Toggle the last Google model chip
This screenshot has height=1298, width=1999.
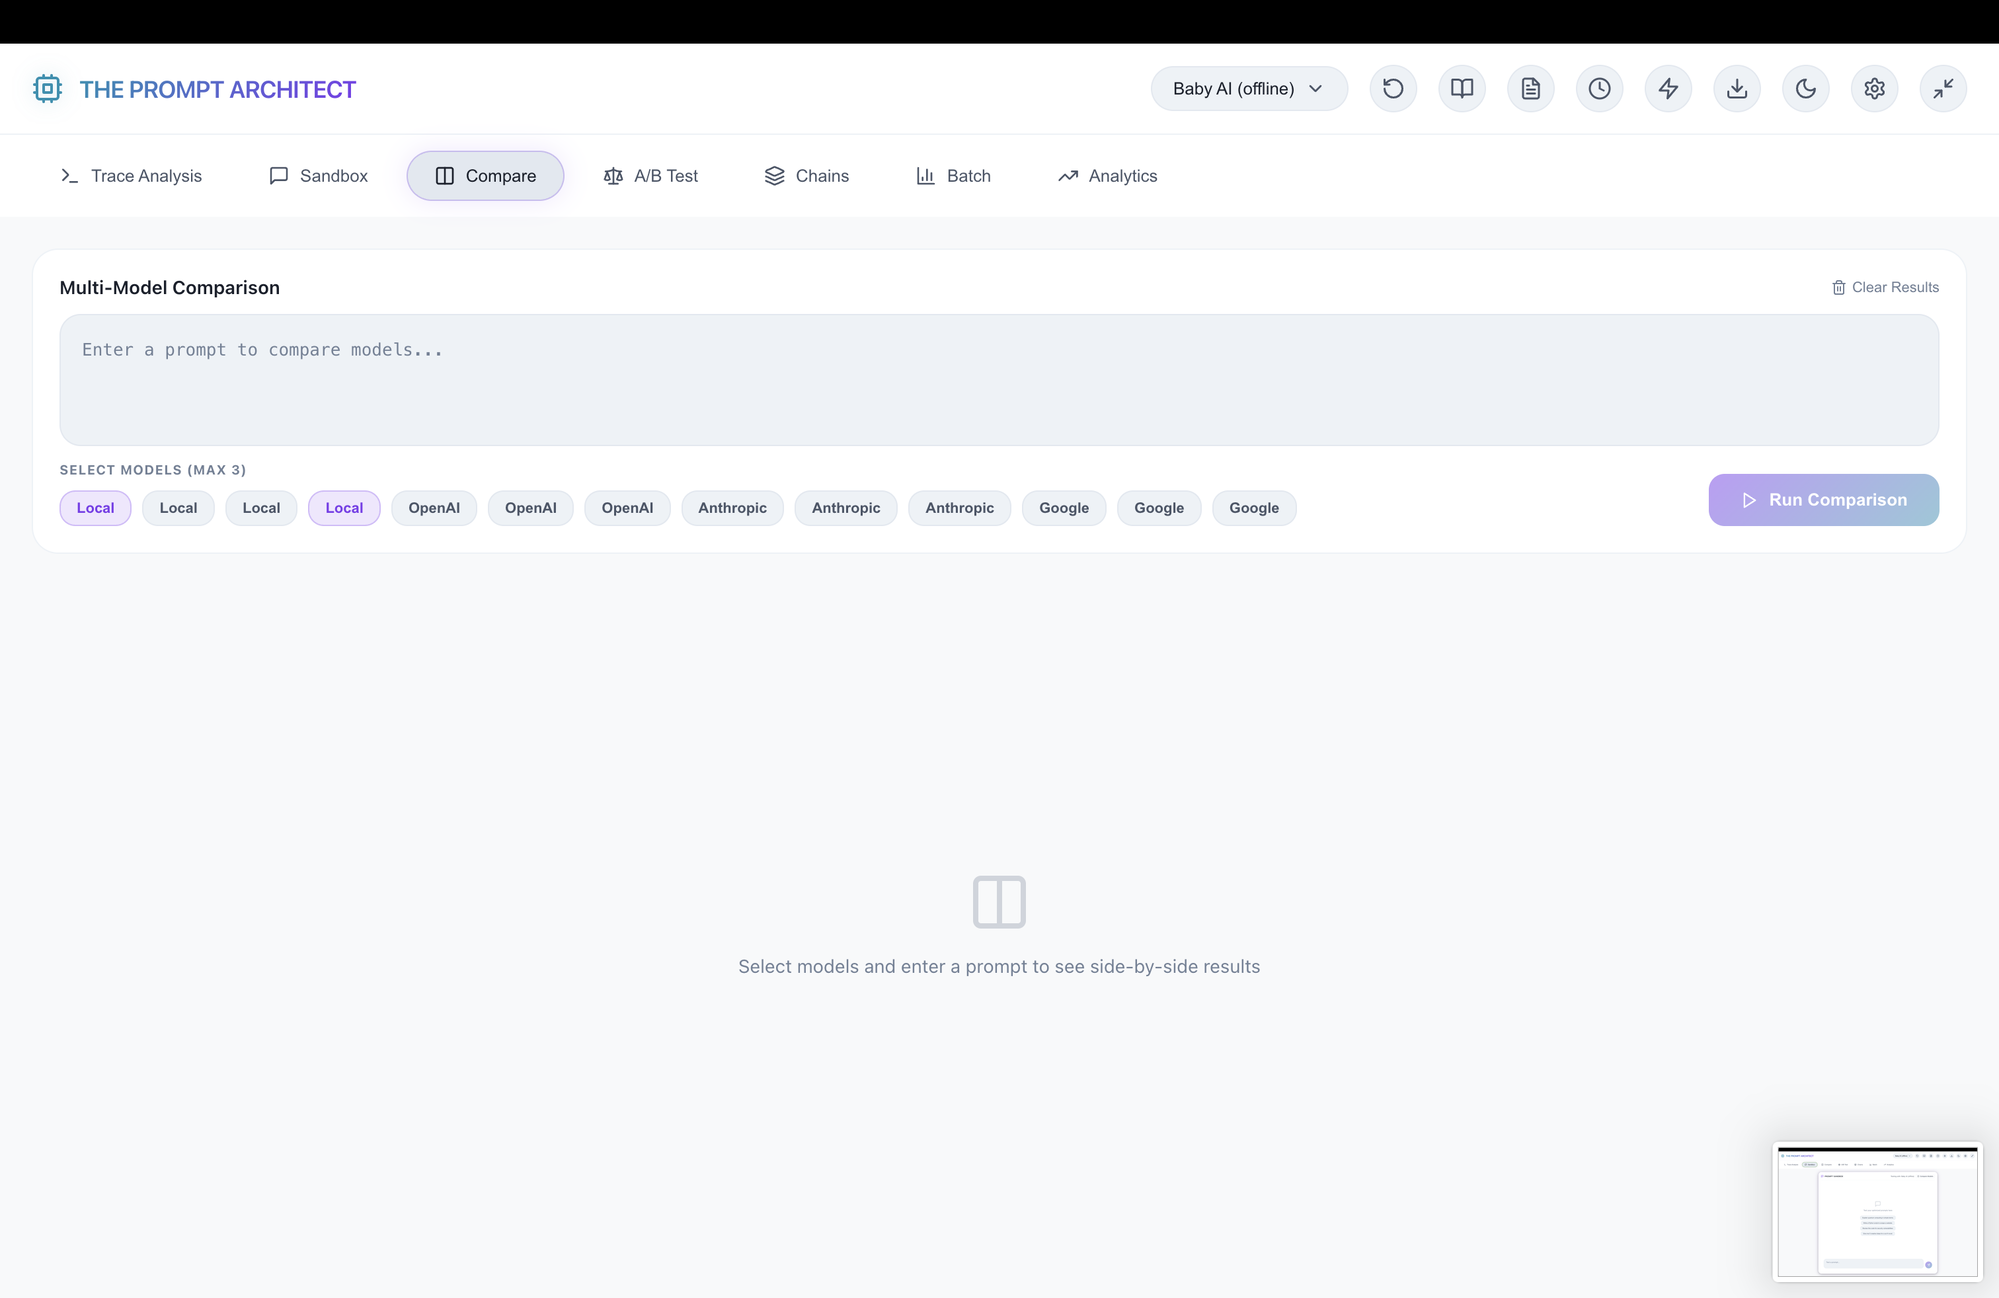[1254, 508]
